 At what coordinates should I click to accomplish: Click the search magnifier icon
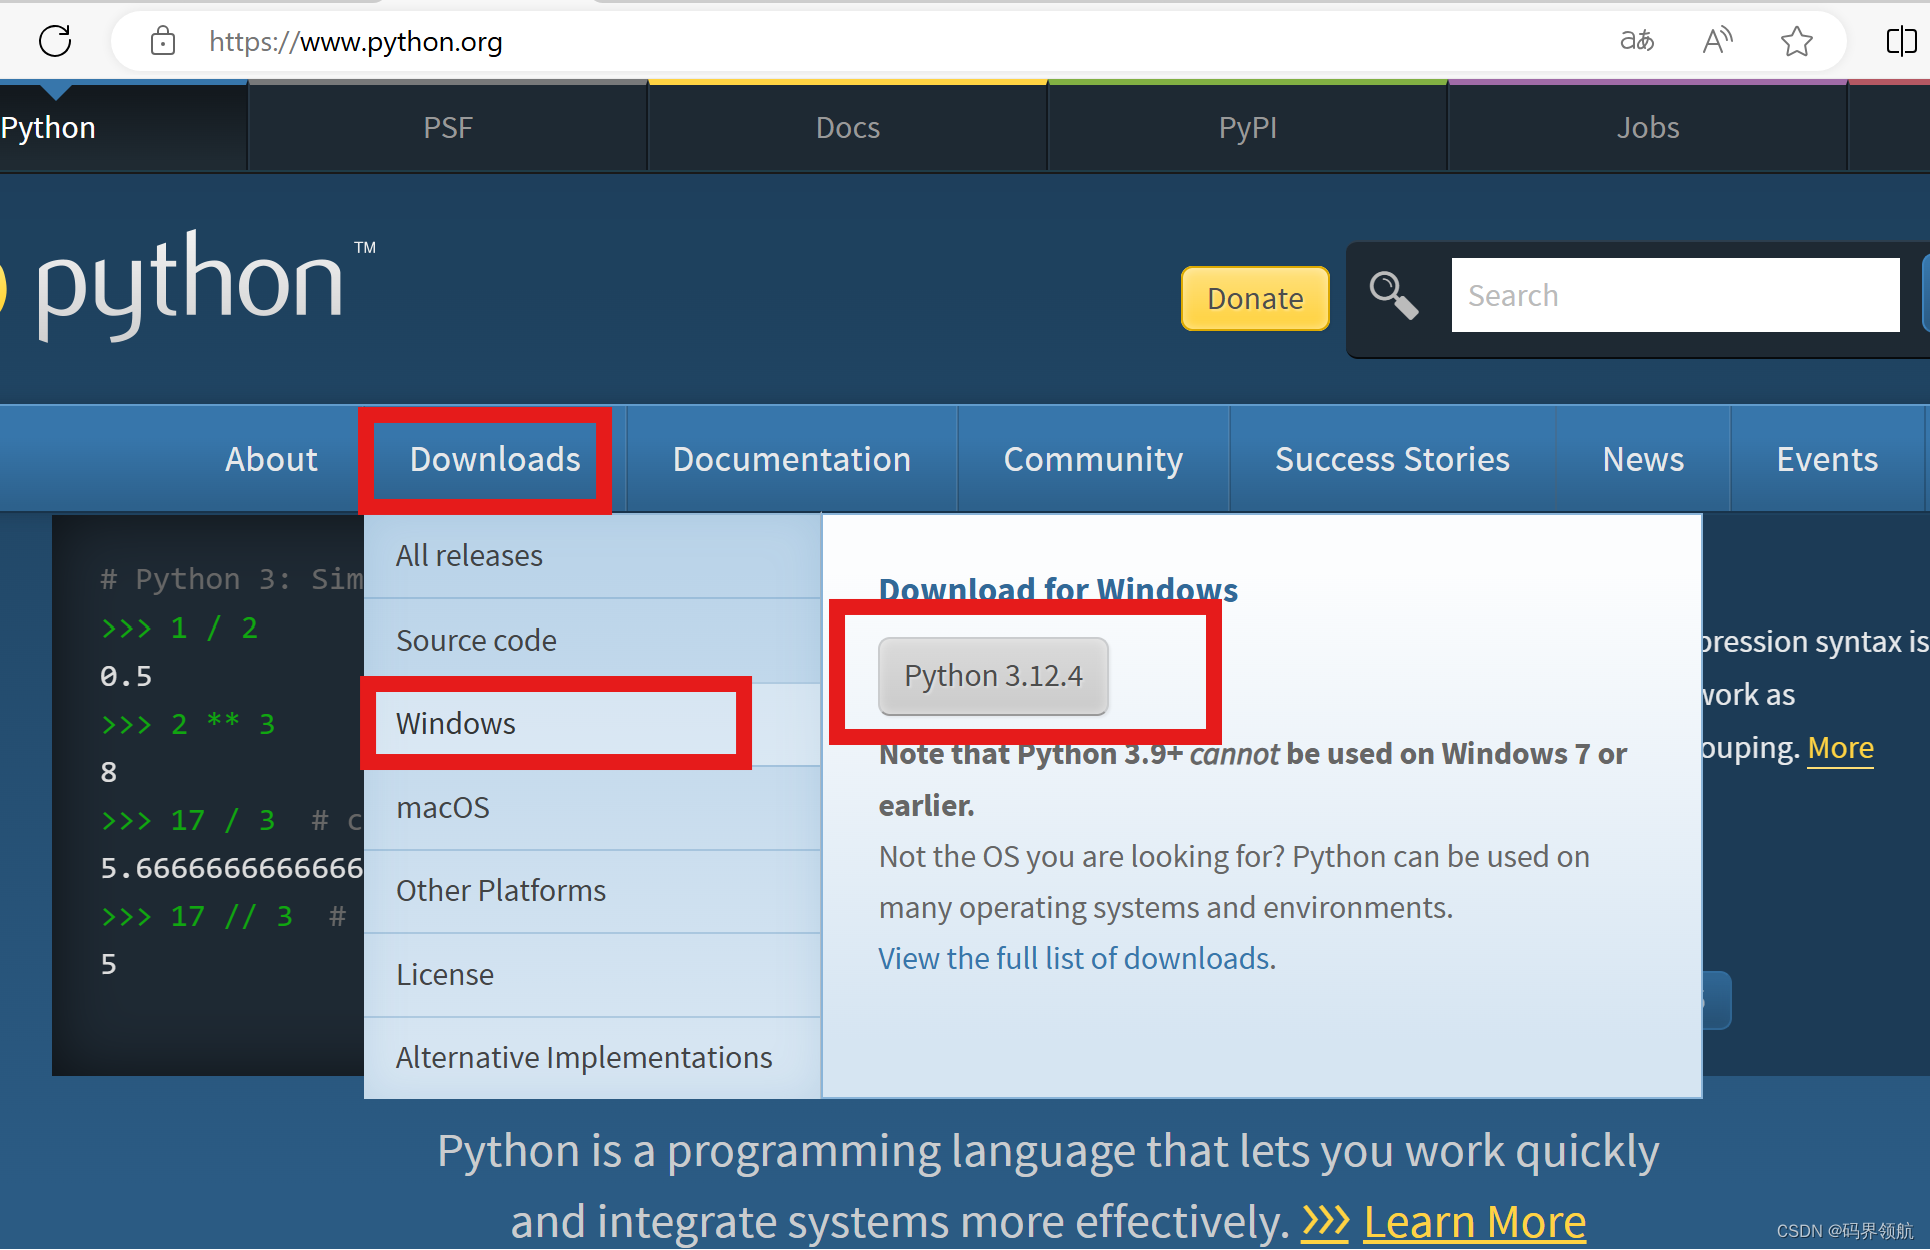[x=1394, y=295]
